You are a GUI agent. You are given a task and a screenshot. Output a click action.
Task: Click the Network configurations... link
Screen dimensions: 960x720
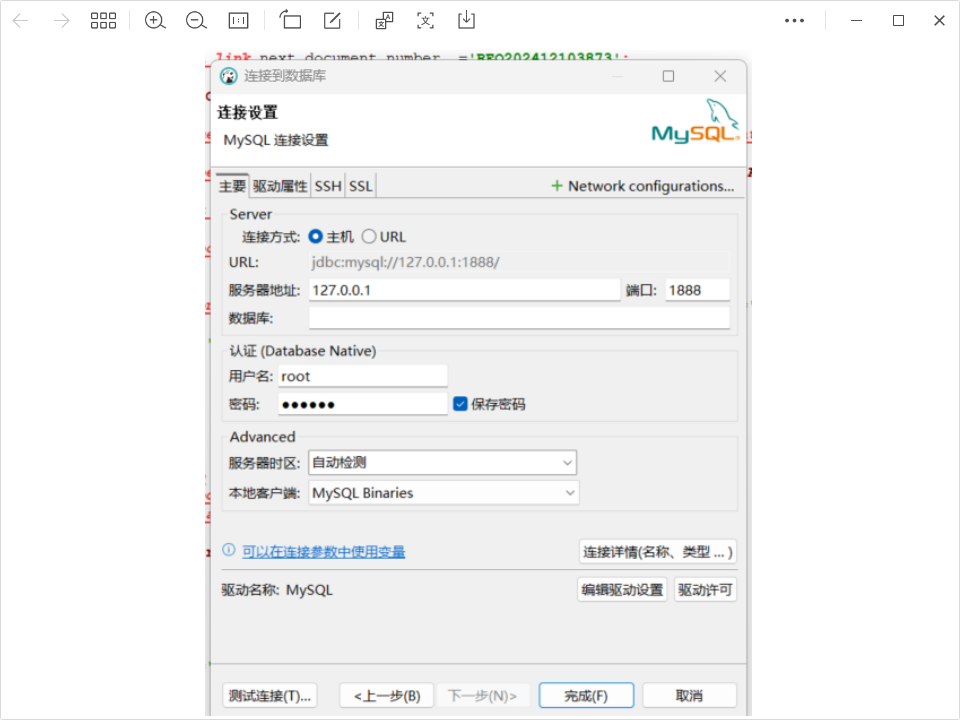[651, 186]
